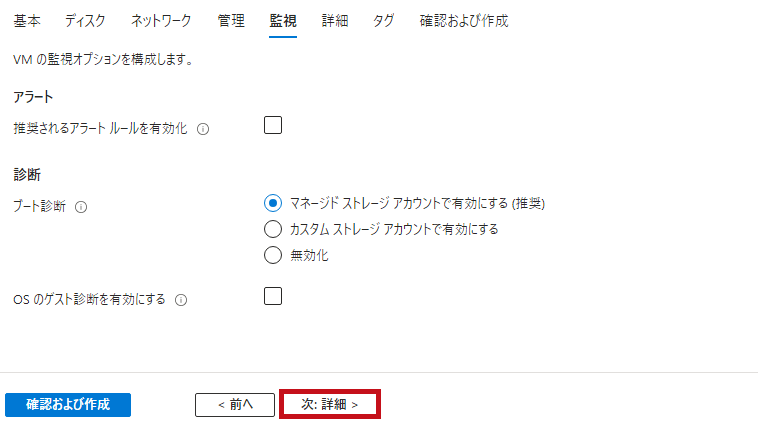This screenshot has width=758, height=430.
Task: Select マネージド ストレージ アカウントで有効にする radio option
Action: (273, 203)
